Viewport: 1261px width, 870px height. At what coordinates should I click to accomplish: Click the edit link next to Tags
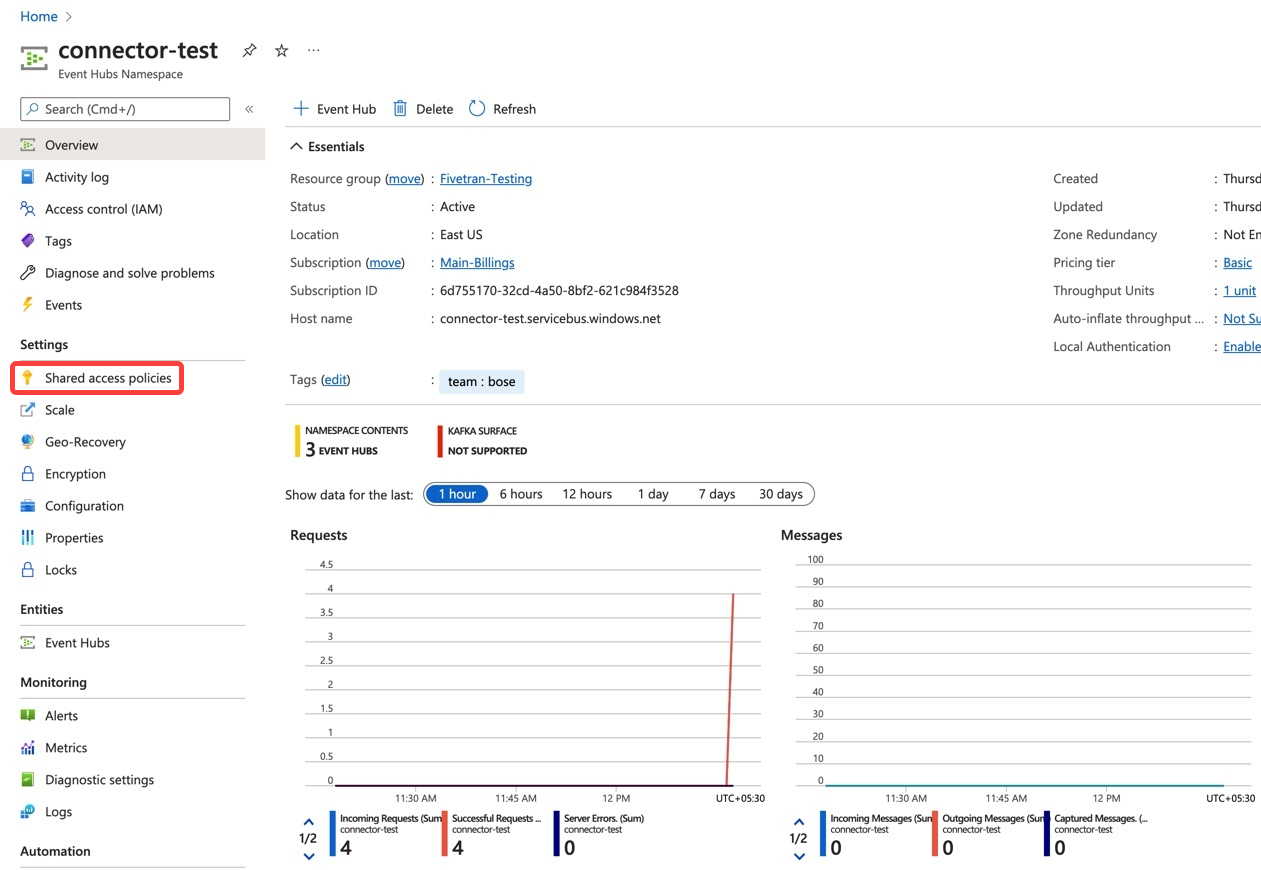pyautogui.click(x=336, y=380)
